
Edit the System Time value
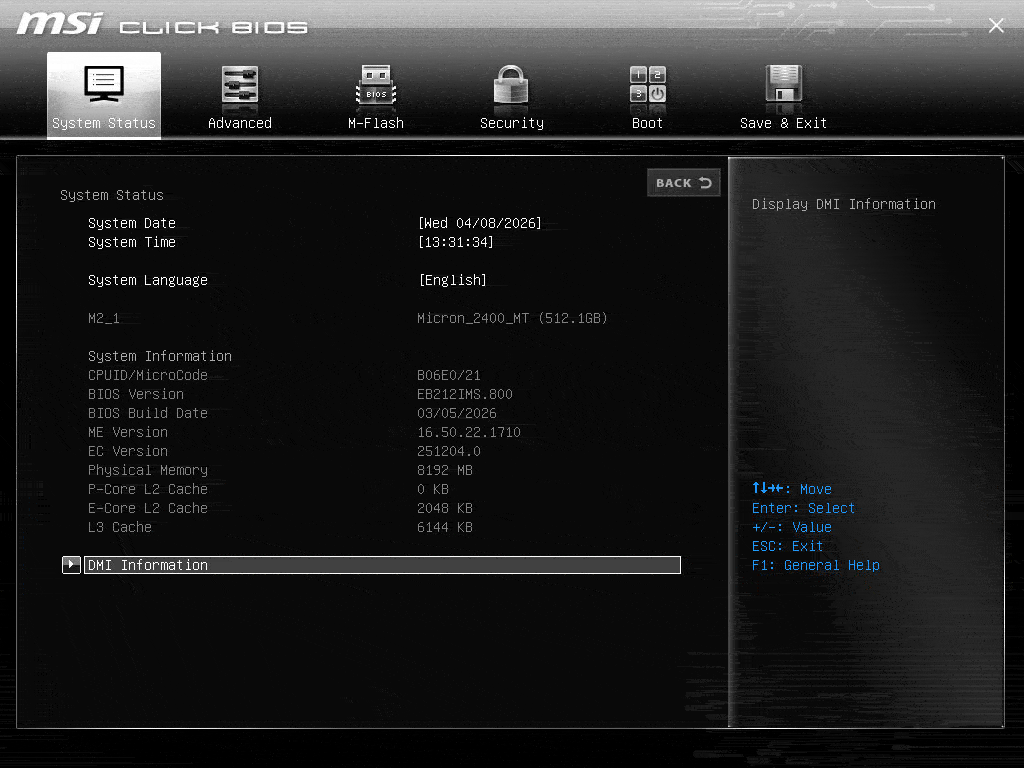(455, 242)
